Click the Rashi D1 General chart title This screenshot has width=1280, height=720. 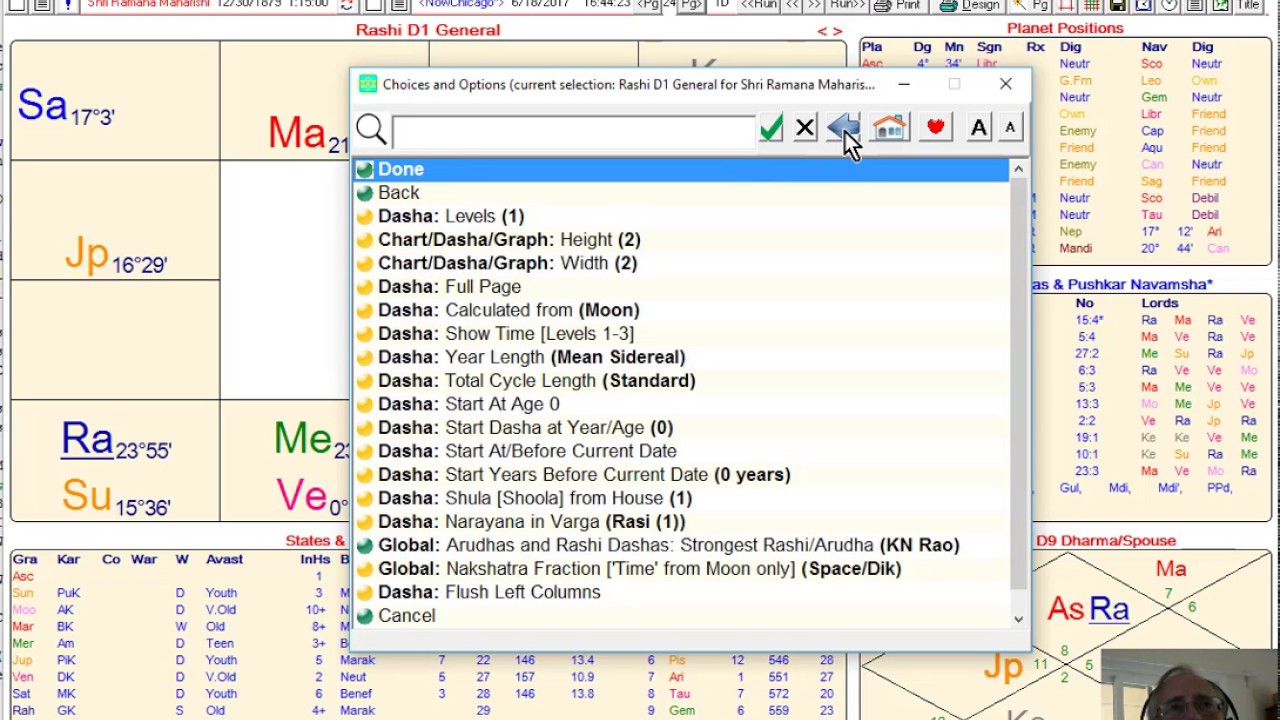[428, 30]
